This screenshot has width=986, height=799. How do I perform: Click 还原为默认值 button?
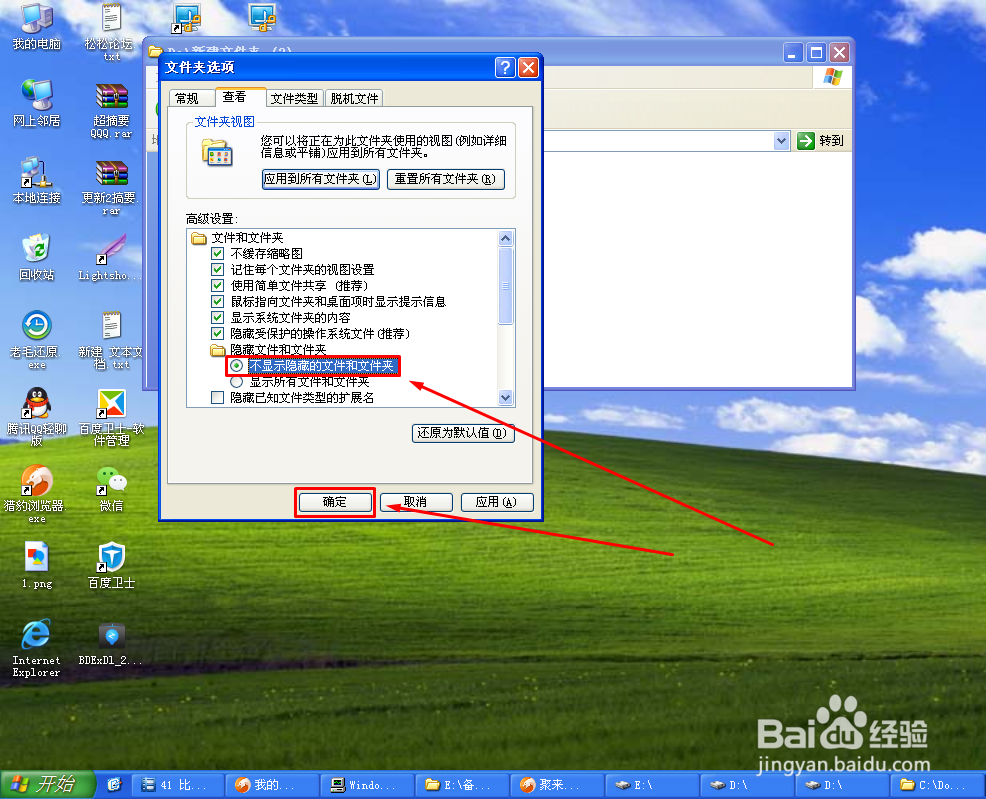pyautogui.click(x=463, y=433)
